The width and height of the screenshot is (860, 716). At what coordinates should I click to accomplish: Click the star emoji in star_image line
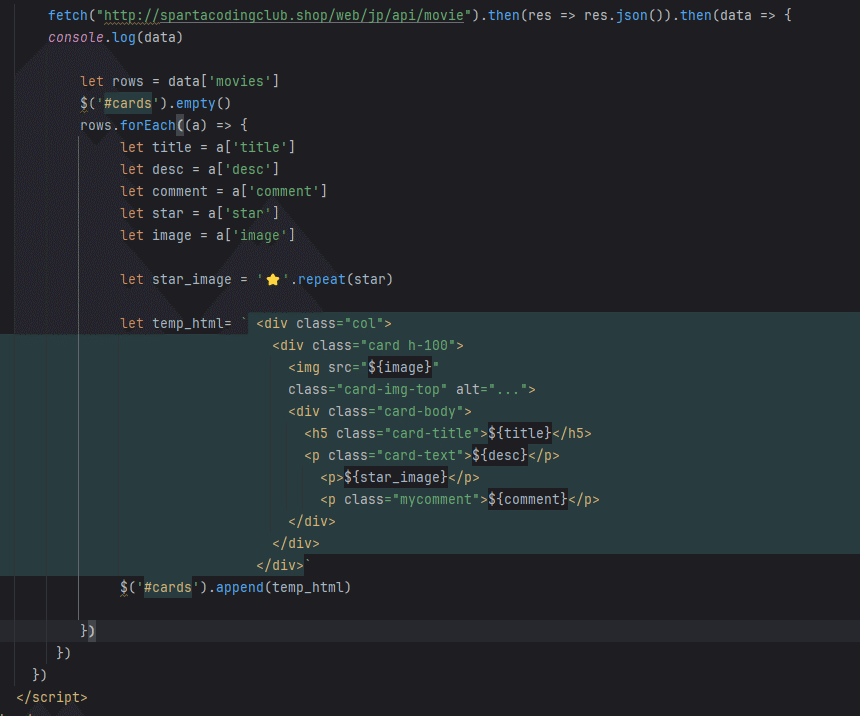(x=273, y=280)
